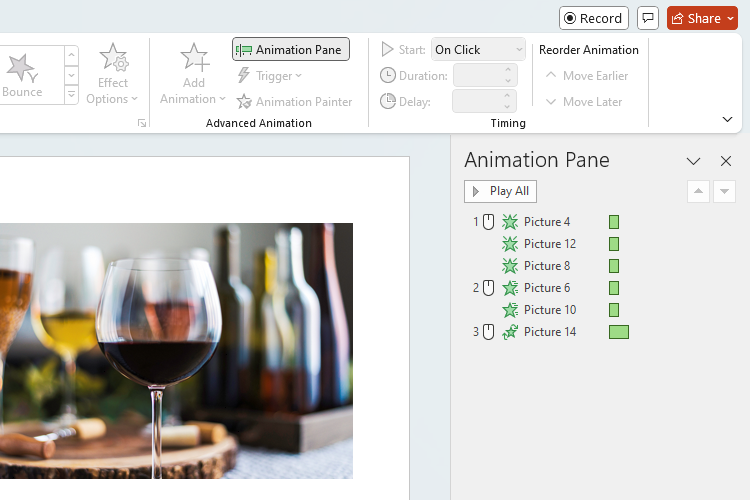
Task: Collapse the ribbon with the chevron
Action: click(x=727, y=119)
